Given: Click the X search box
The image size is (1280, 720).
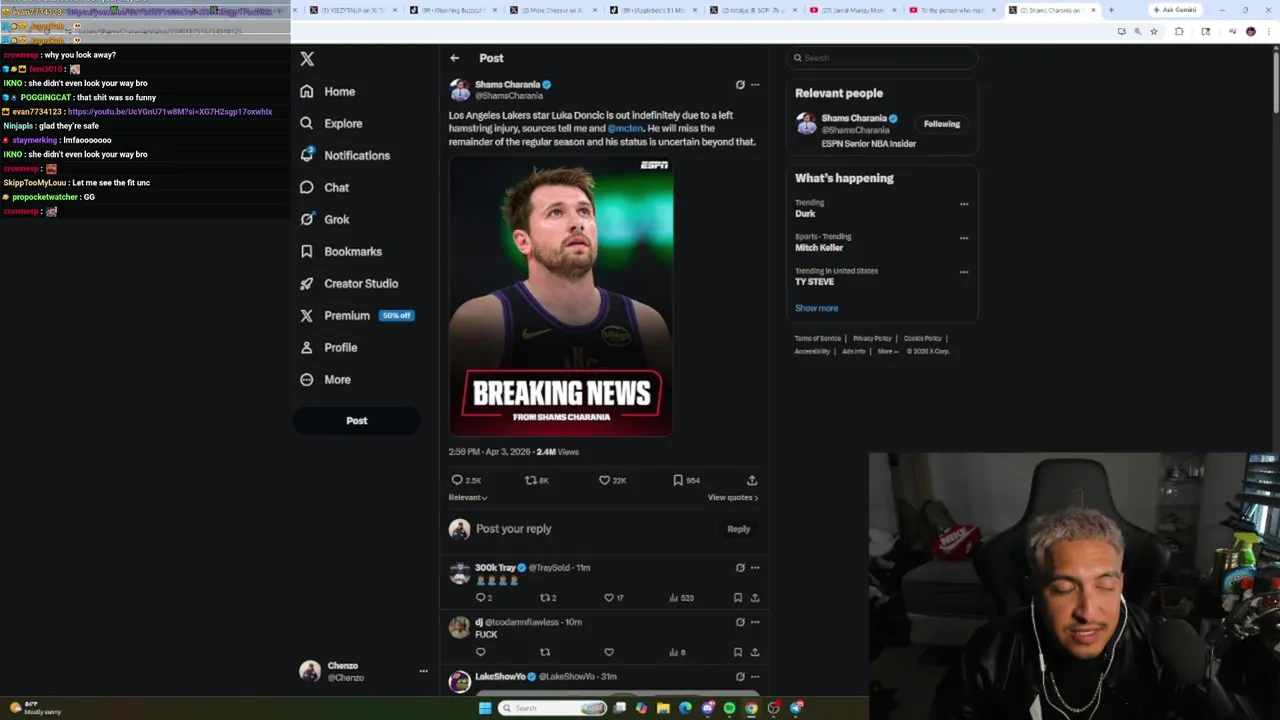Looking at the screenshot, I should (x=882, y=58).
